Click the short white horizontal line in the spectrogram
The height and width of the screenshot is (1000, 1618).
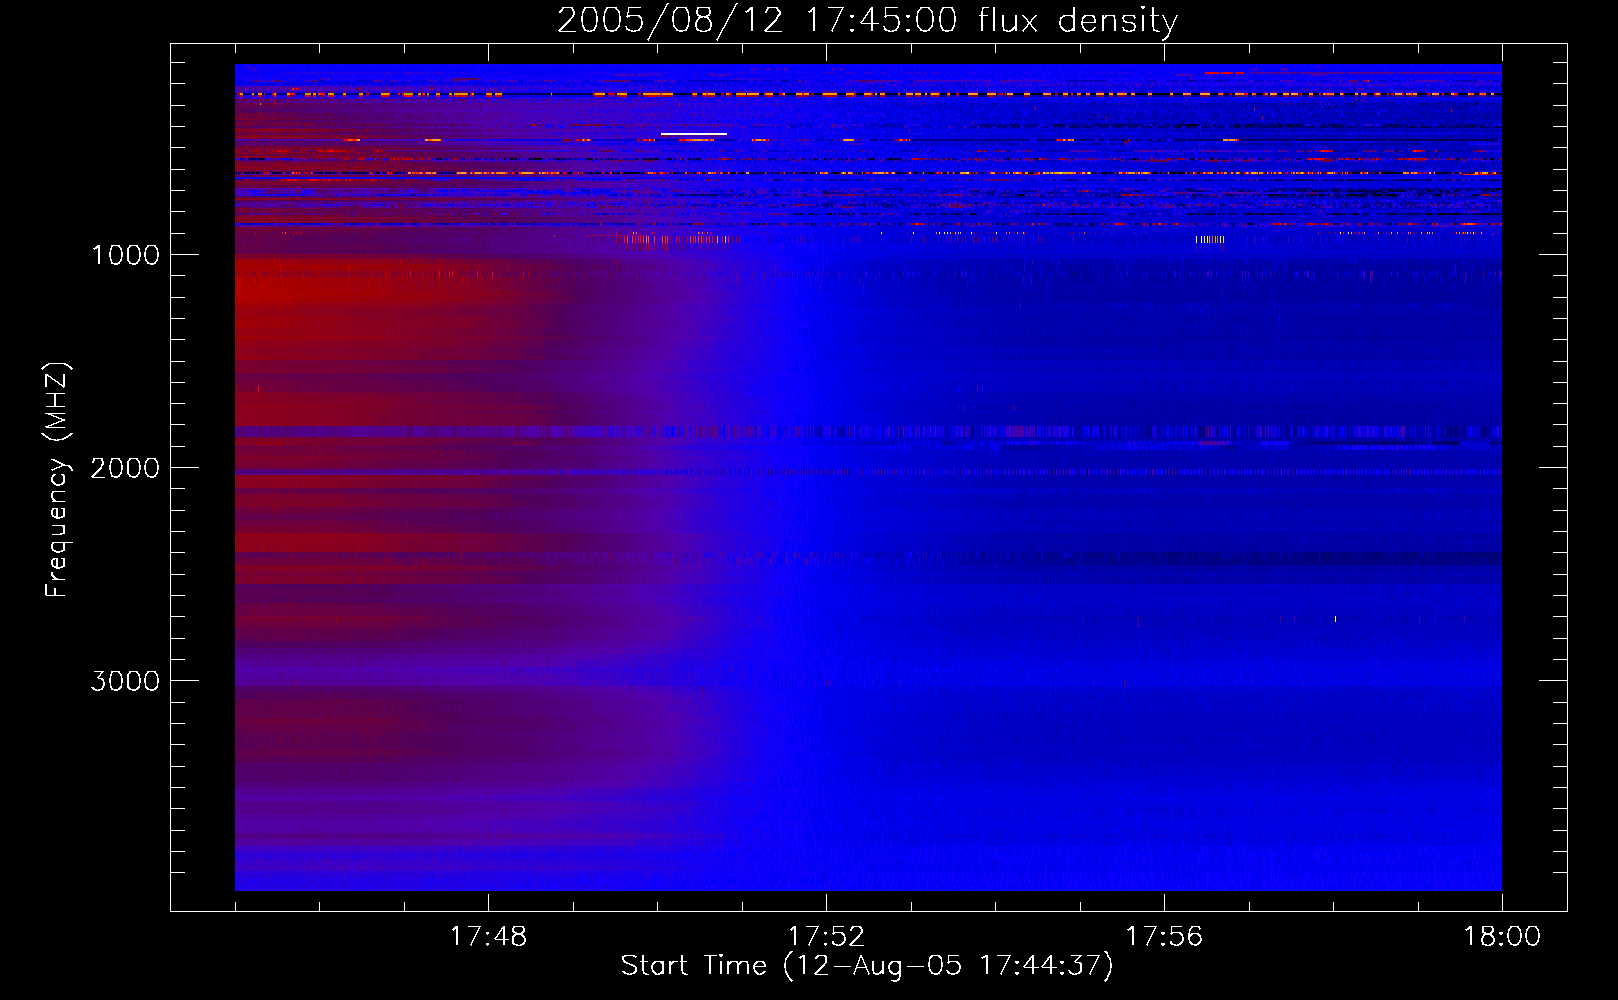(693, 134)
